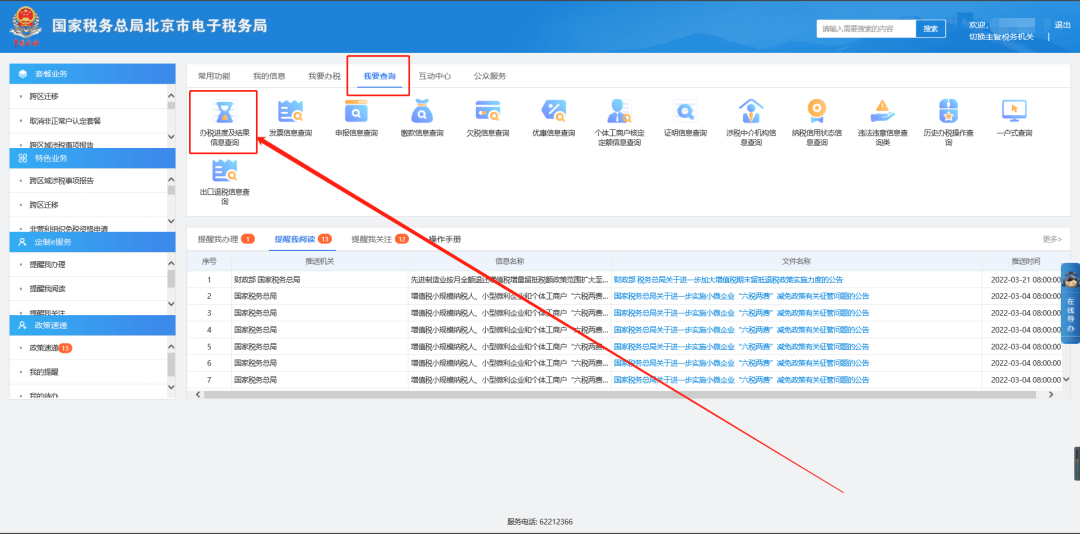
Task: Open the row 5 file name link
Action: [x=741, y=346]
